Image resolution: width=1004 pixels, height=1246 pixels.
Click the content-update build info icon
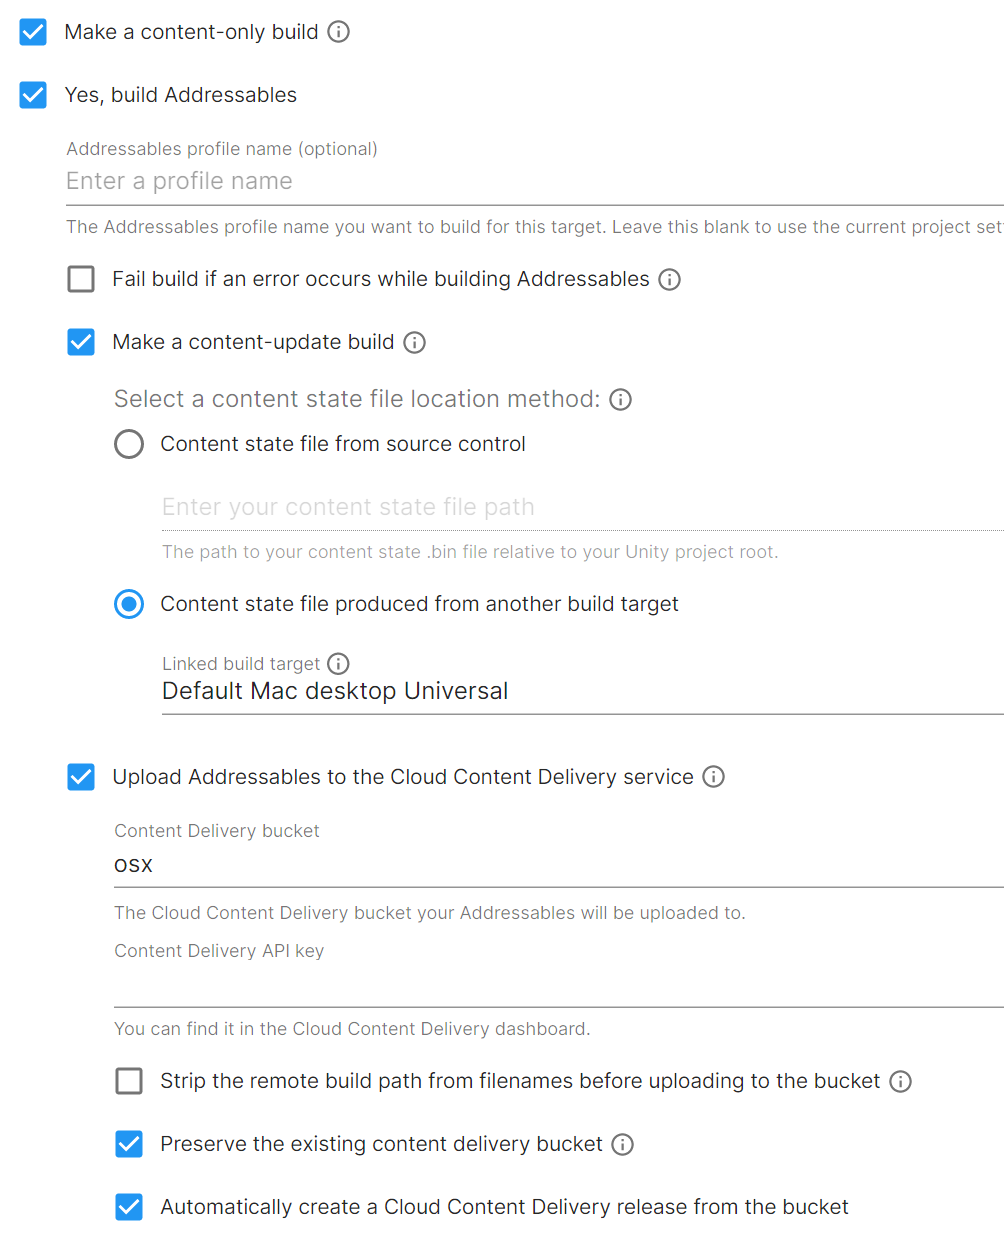pos(415,341)
